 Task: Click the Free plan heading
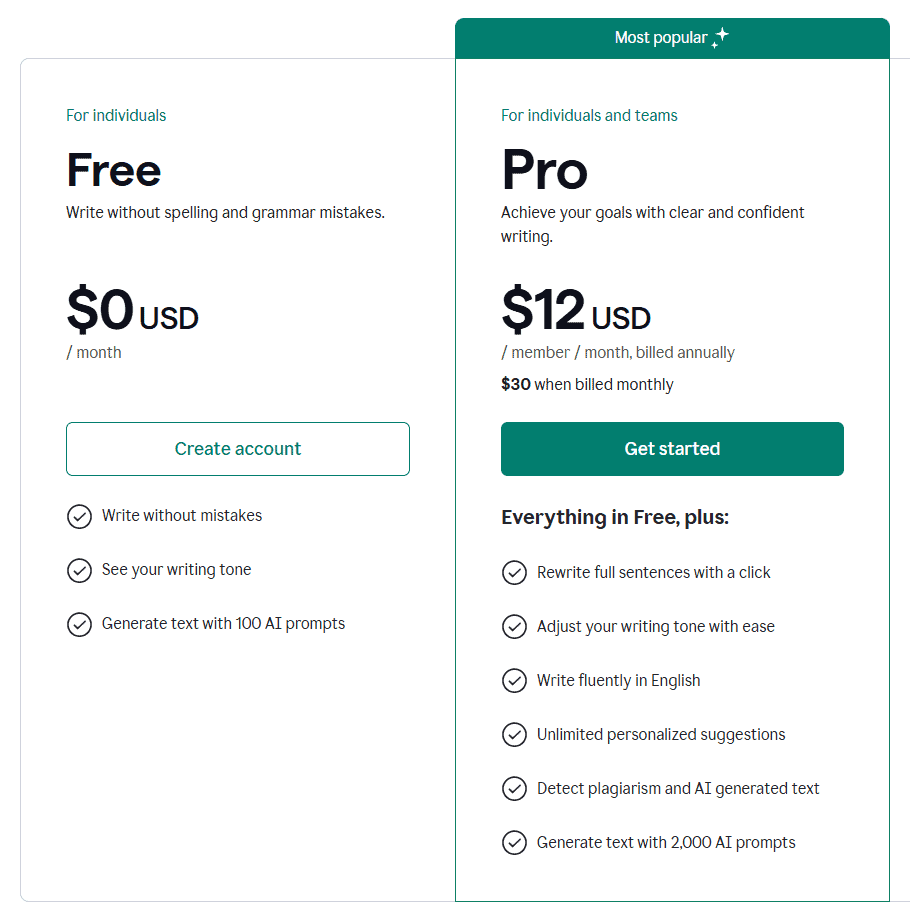(114, 170)
